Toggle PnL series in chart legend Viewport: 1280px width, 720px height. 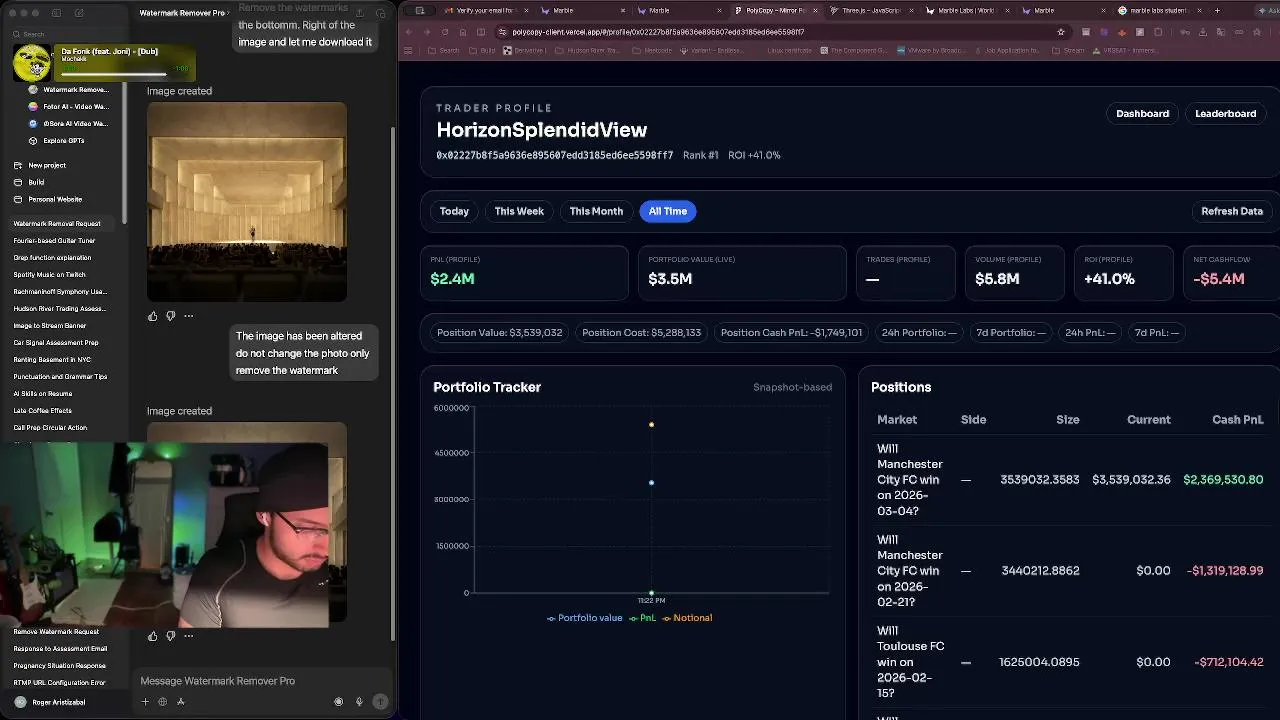(642, 618)
